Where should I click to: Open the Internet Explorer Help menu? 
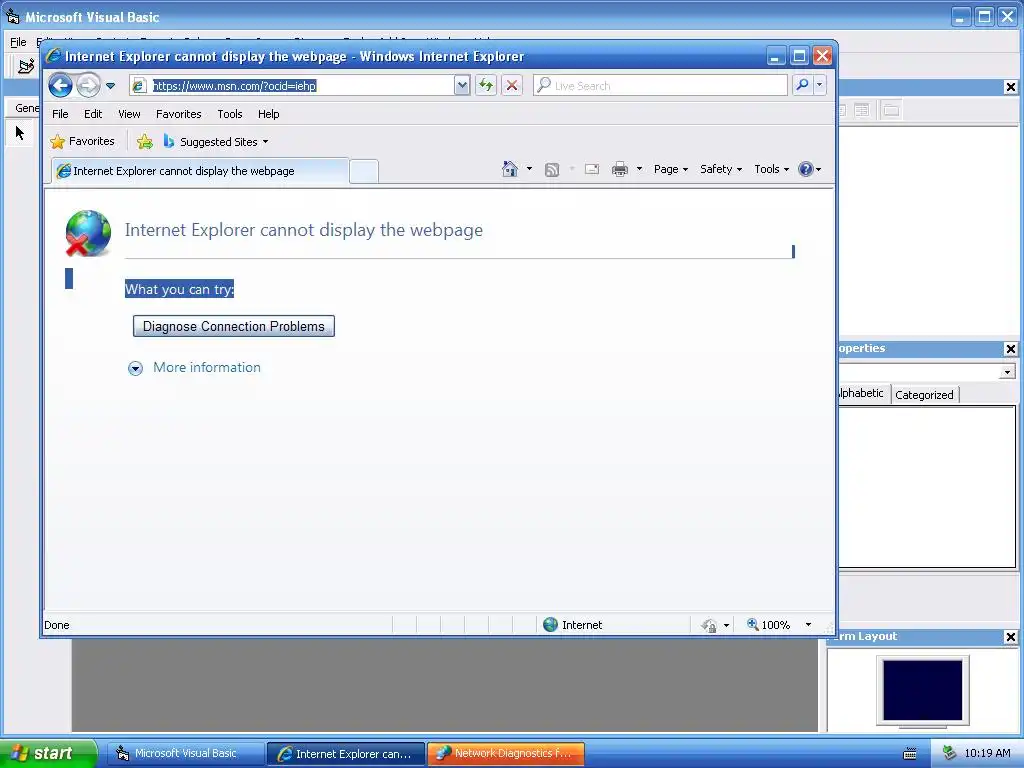(268, 114)
